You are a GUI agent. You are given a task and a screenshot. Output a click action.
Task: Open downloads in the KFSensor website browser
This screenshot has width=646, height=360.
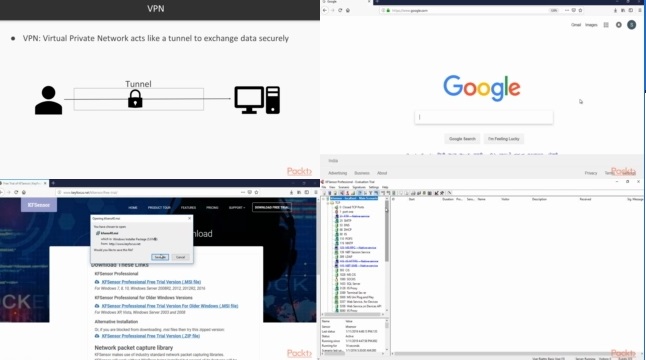pos(291,192)
